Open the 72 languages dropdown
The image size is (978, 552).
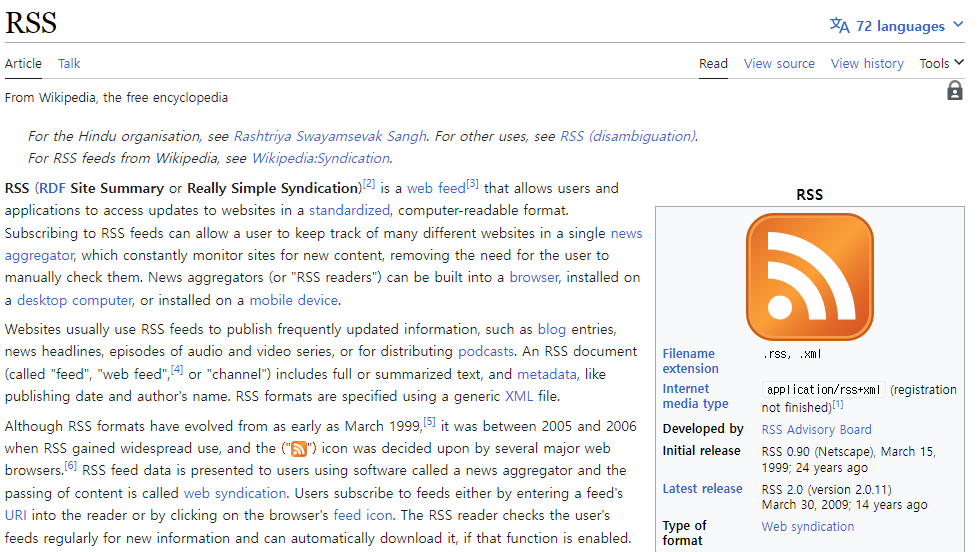tap(897, 26)
